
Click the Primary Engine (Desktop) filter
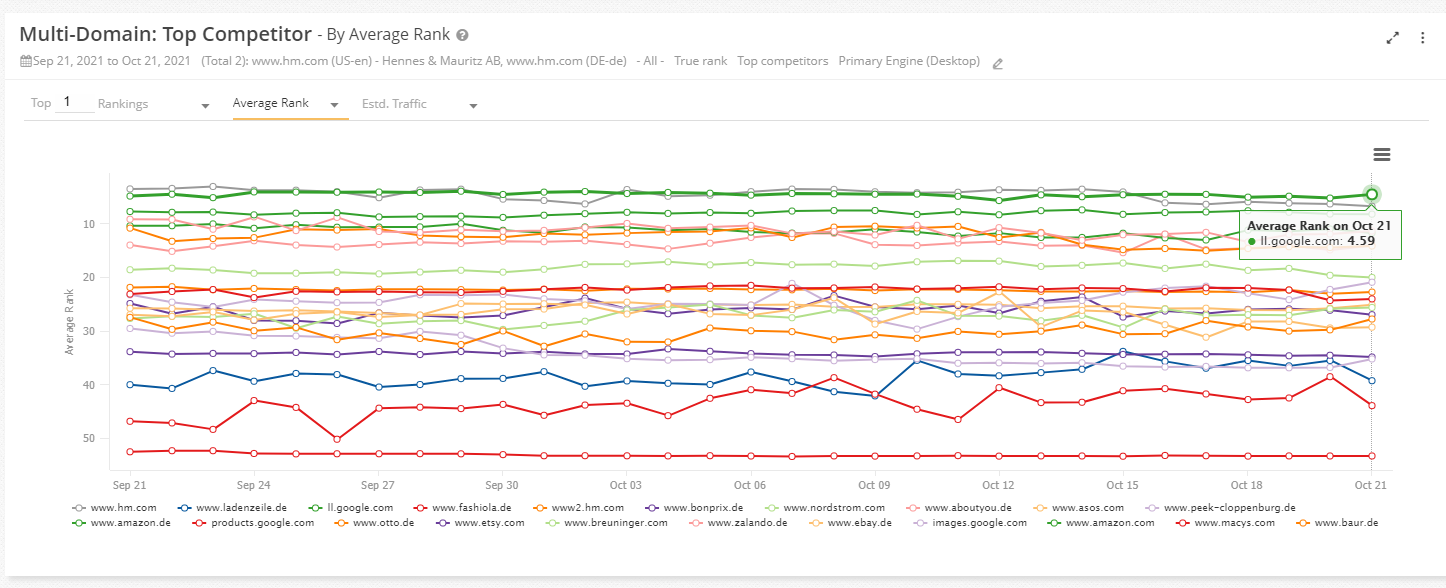coord(909,61)
